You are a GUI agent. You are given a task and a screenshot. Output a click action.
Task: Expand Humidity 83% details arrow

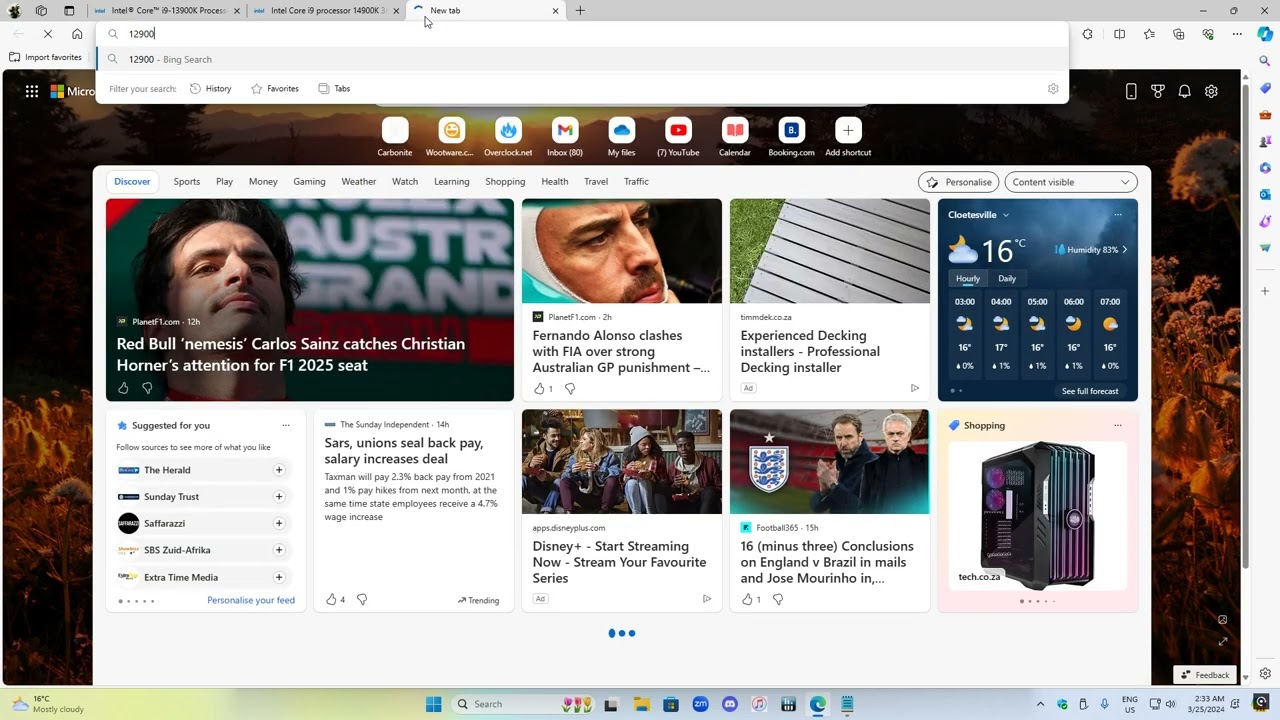[1125, 250]
